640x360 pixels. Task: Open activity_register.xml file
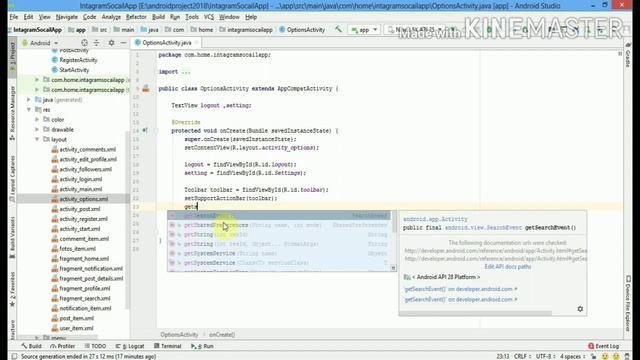tap(84, 219)
